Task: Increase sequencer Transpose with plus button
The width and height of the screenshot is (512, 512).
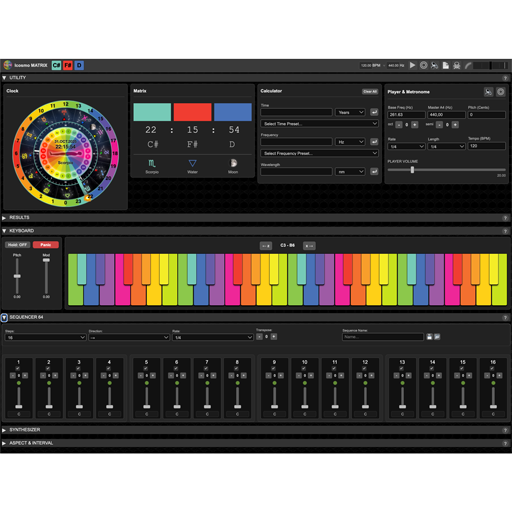Action: pos(274,337)
